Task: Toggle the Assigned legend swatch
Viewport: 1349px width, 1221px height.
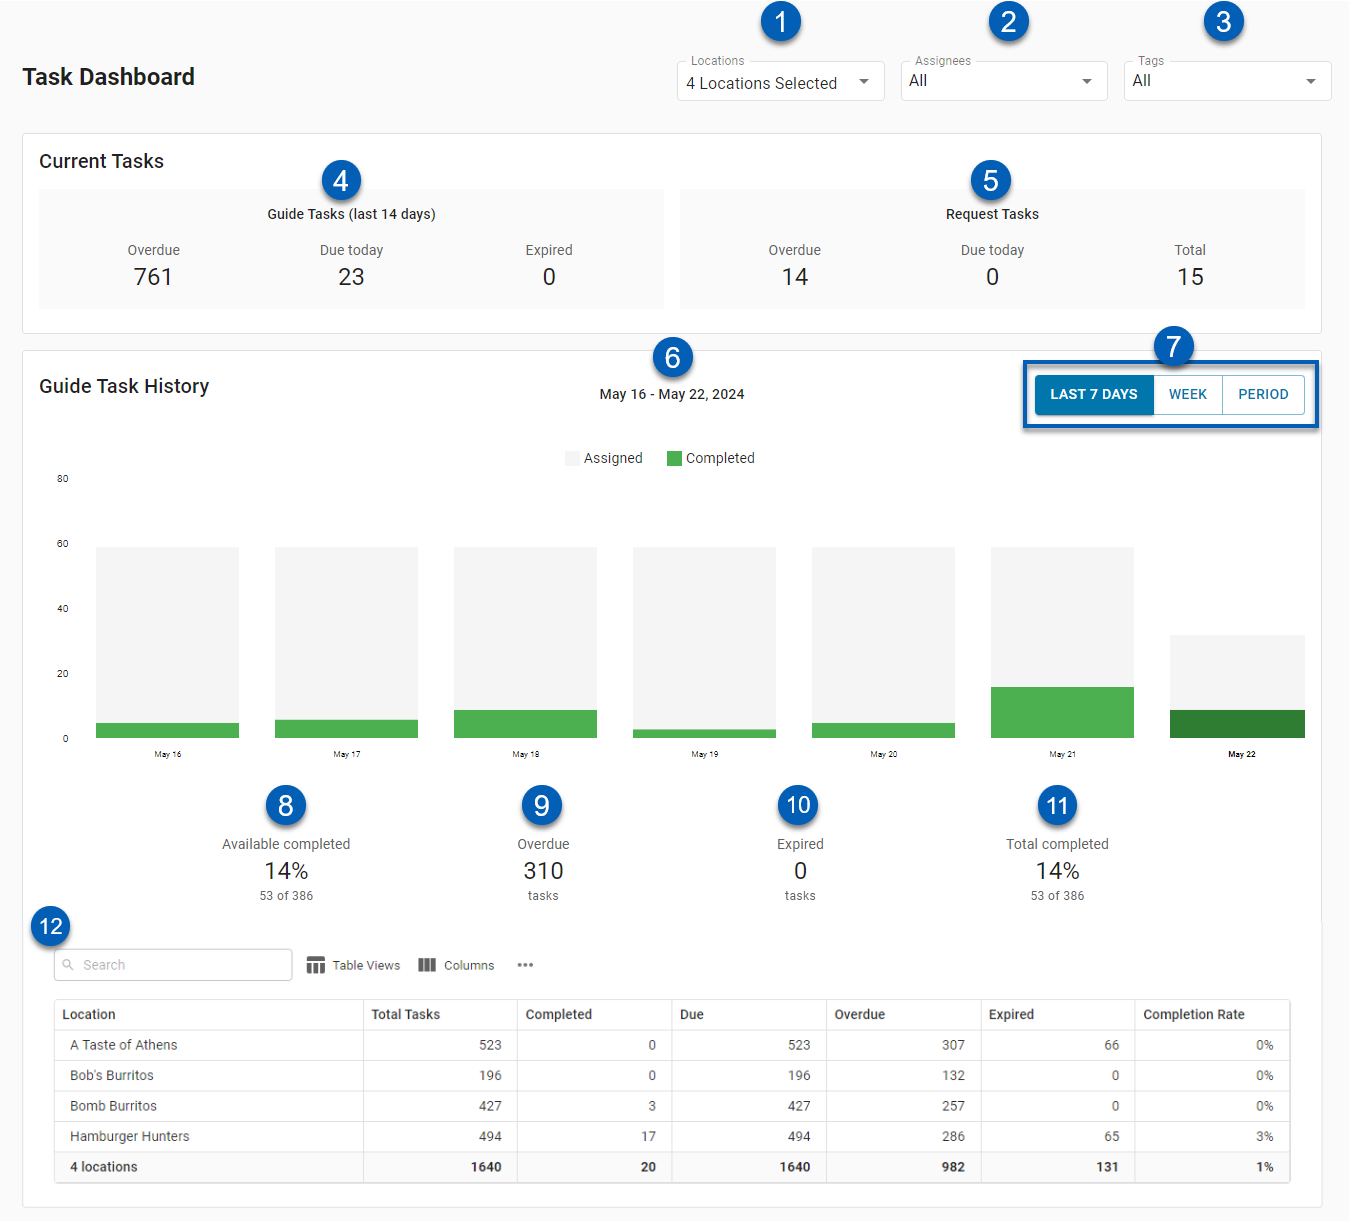Action: coord(572,458)
